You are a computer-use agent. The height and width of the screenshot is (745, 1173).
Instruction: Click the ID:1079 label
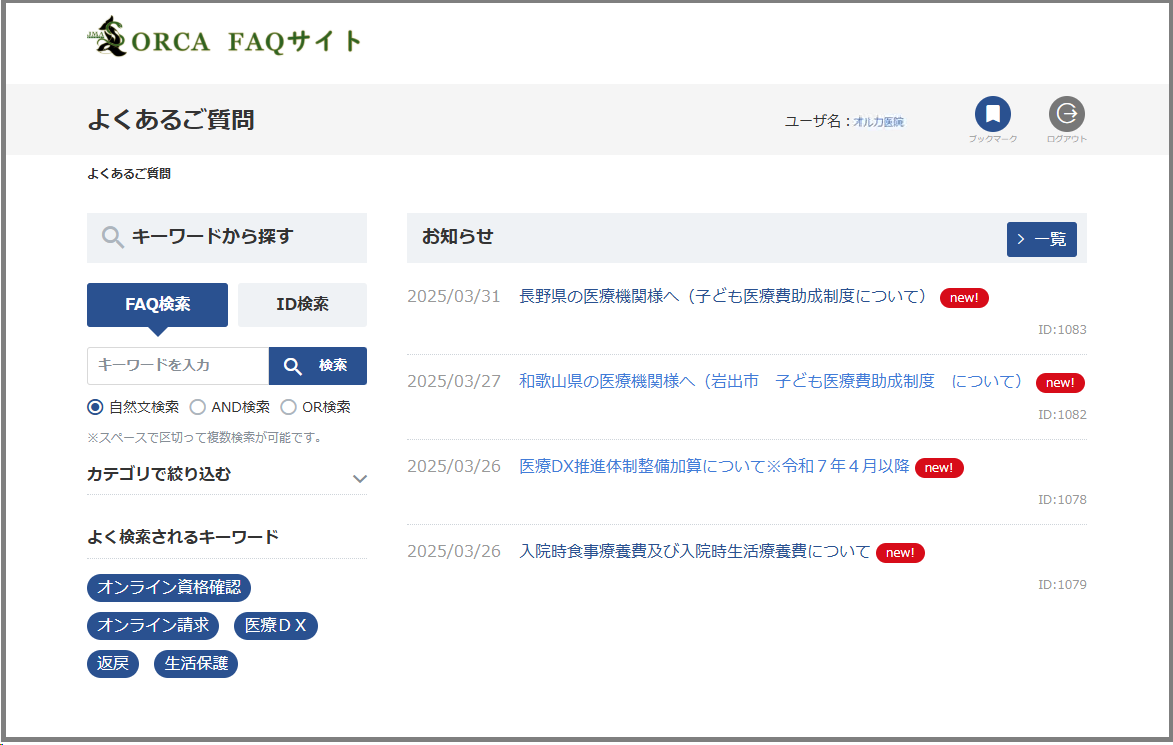[1062, 585]
